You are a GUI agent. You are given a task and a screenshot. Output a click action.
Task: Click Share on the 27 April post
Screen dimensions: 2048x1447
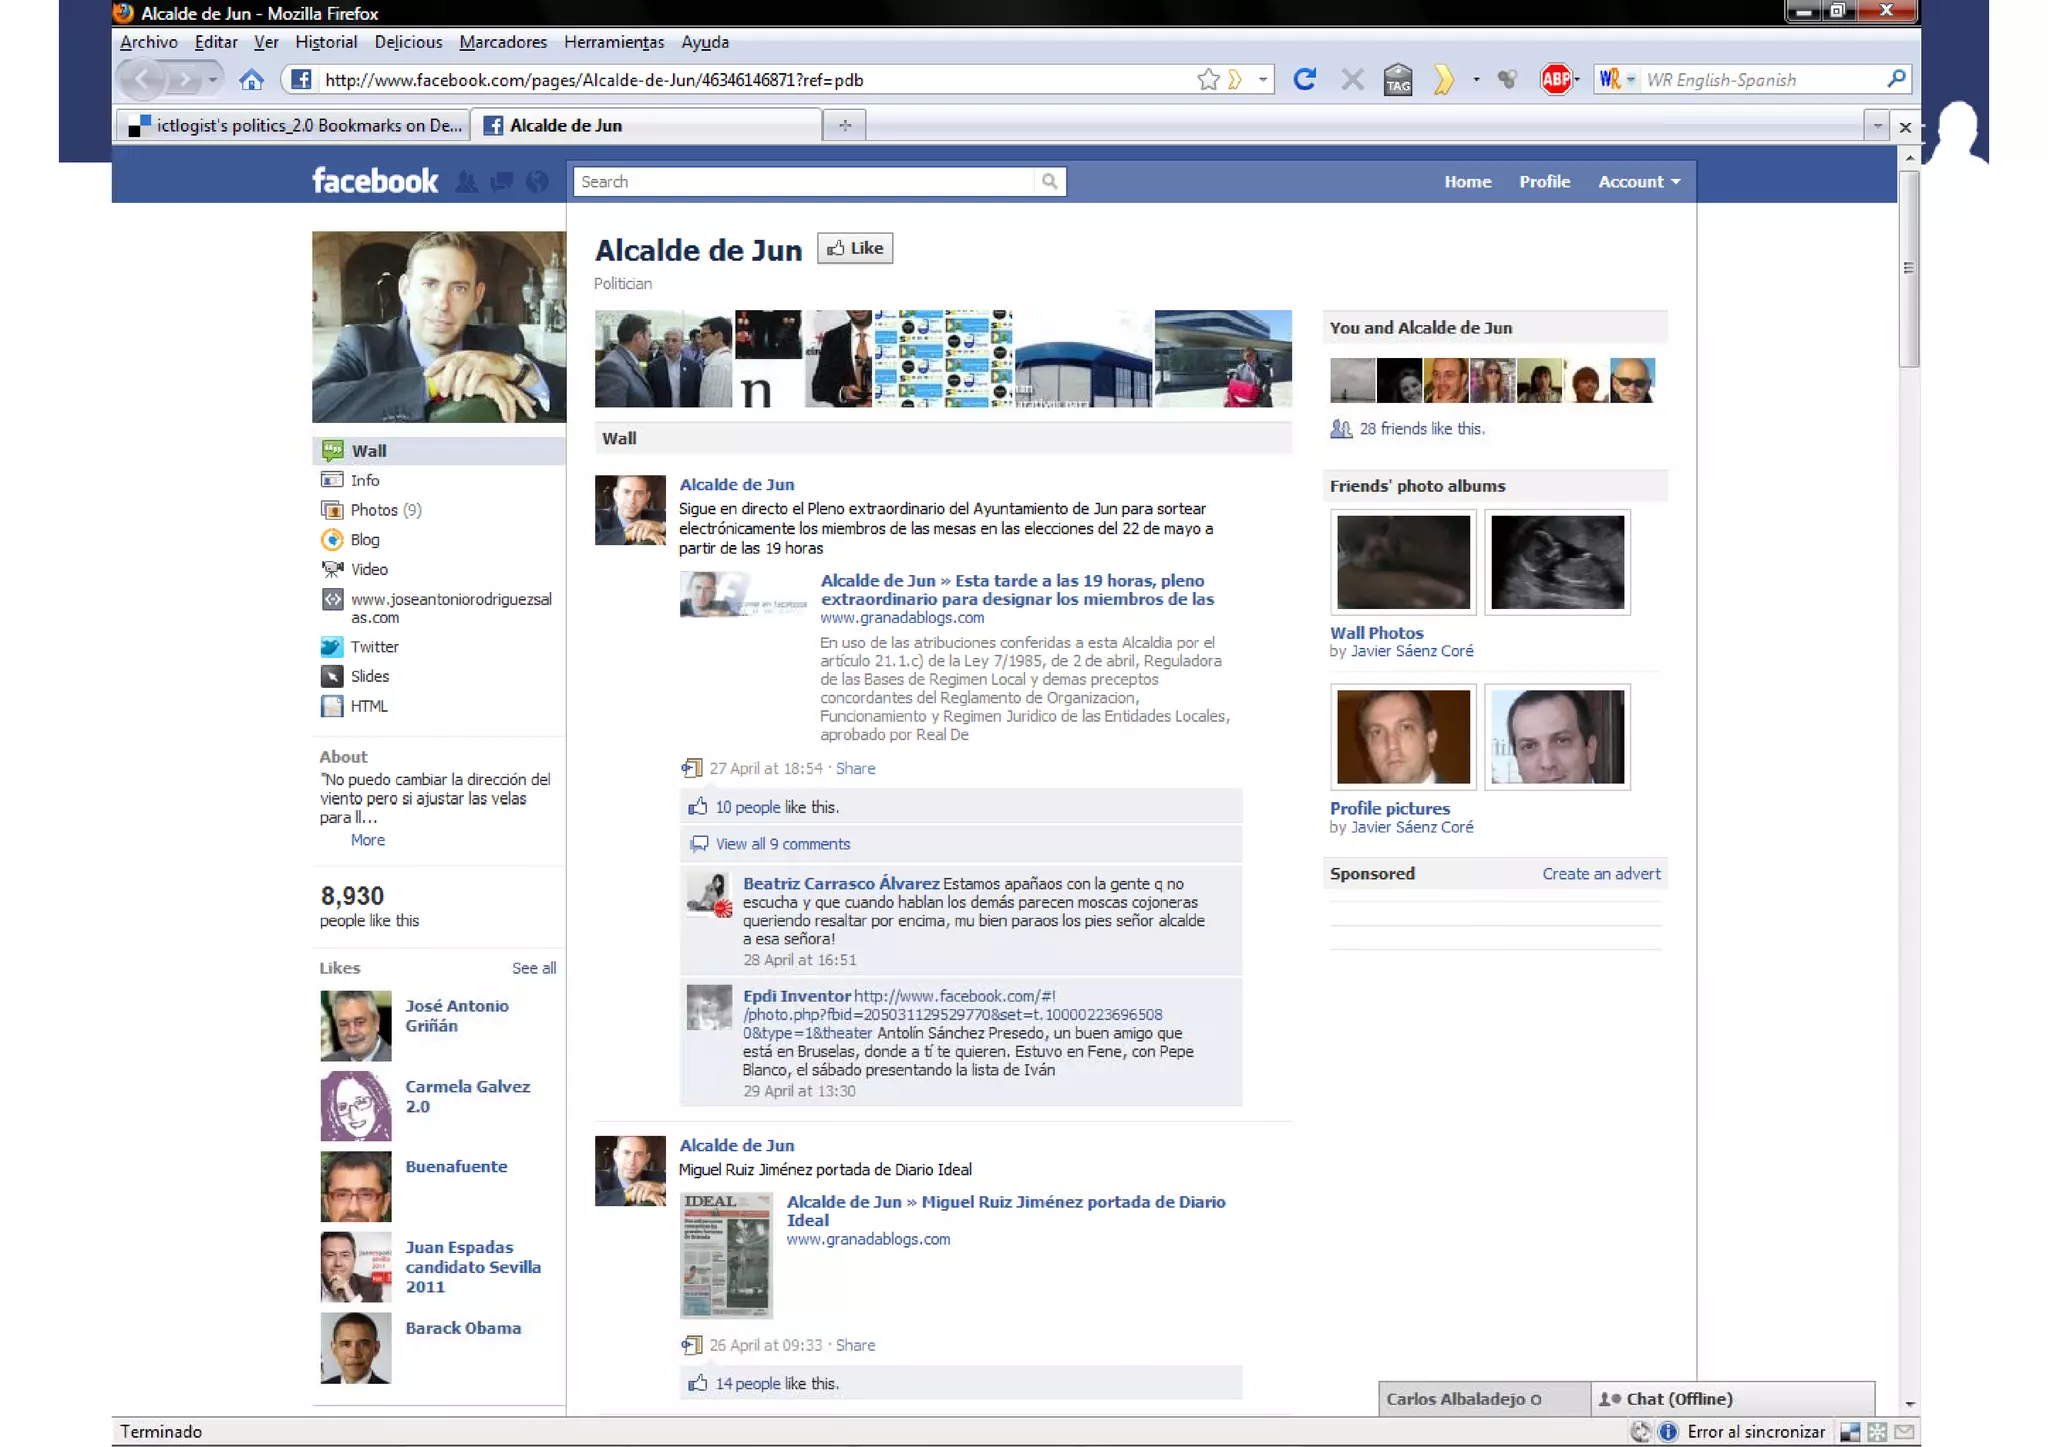pos(855,768)
